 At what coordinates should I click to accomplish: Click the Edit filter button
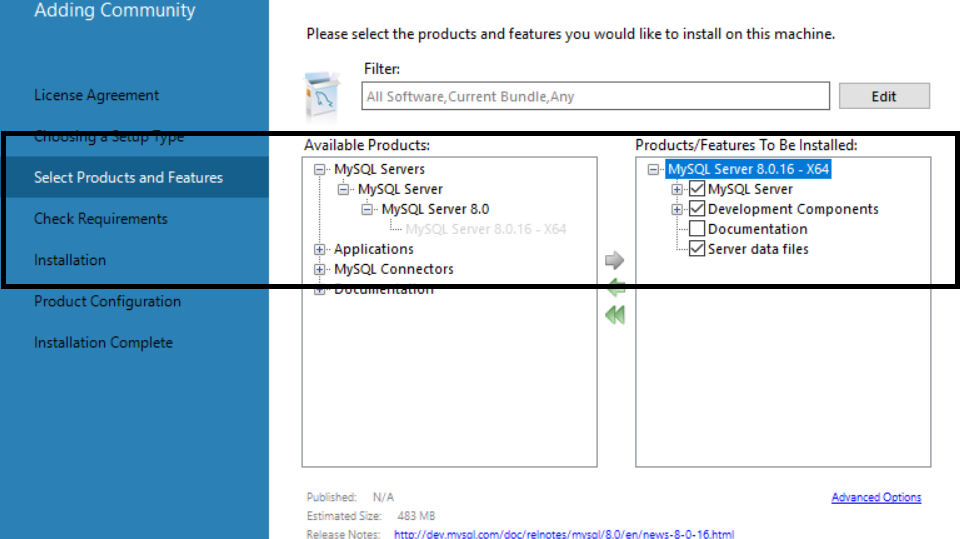[884, 96]
